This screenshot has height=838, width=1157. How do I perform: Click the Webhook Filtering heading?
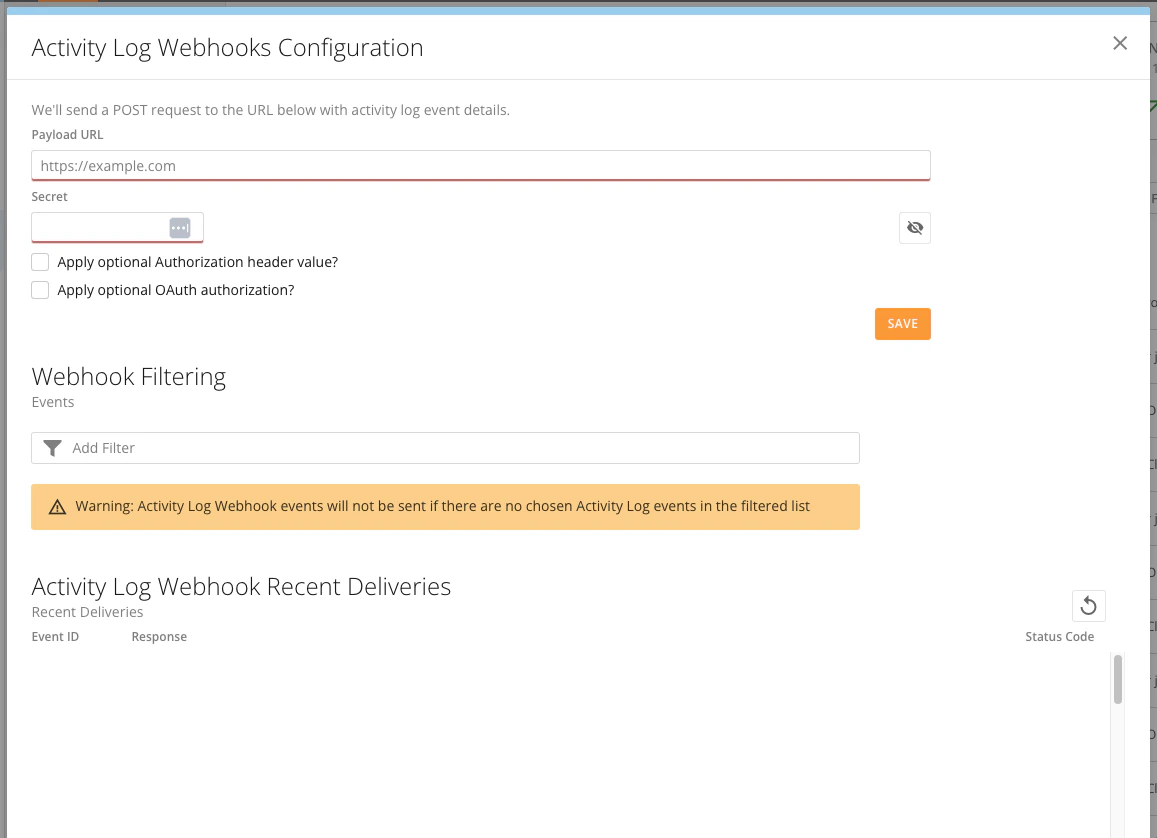coord(128,376)
